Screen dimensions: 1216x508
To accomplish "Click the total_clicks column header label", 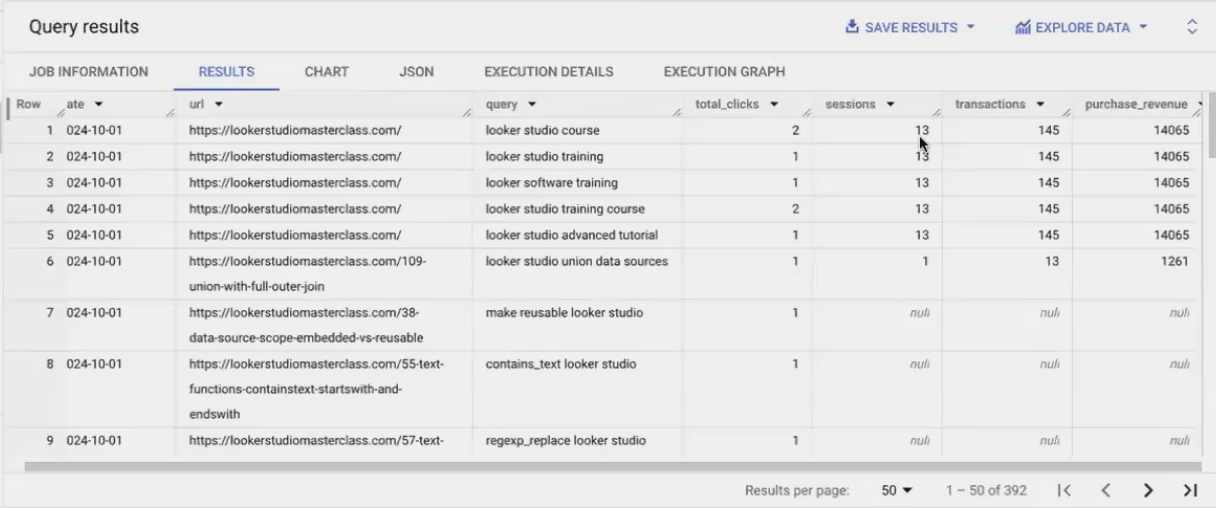I will click(728, 104).
